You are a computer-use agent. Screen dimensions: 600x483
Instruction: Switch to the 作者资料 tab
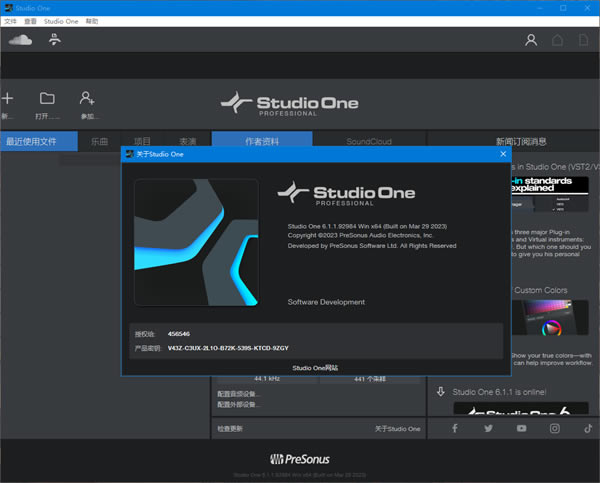[x=263, y=141]
